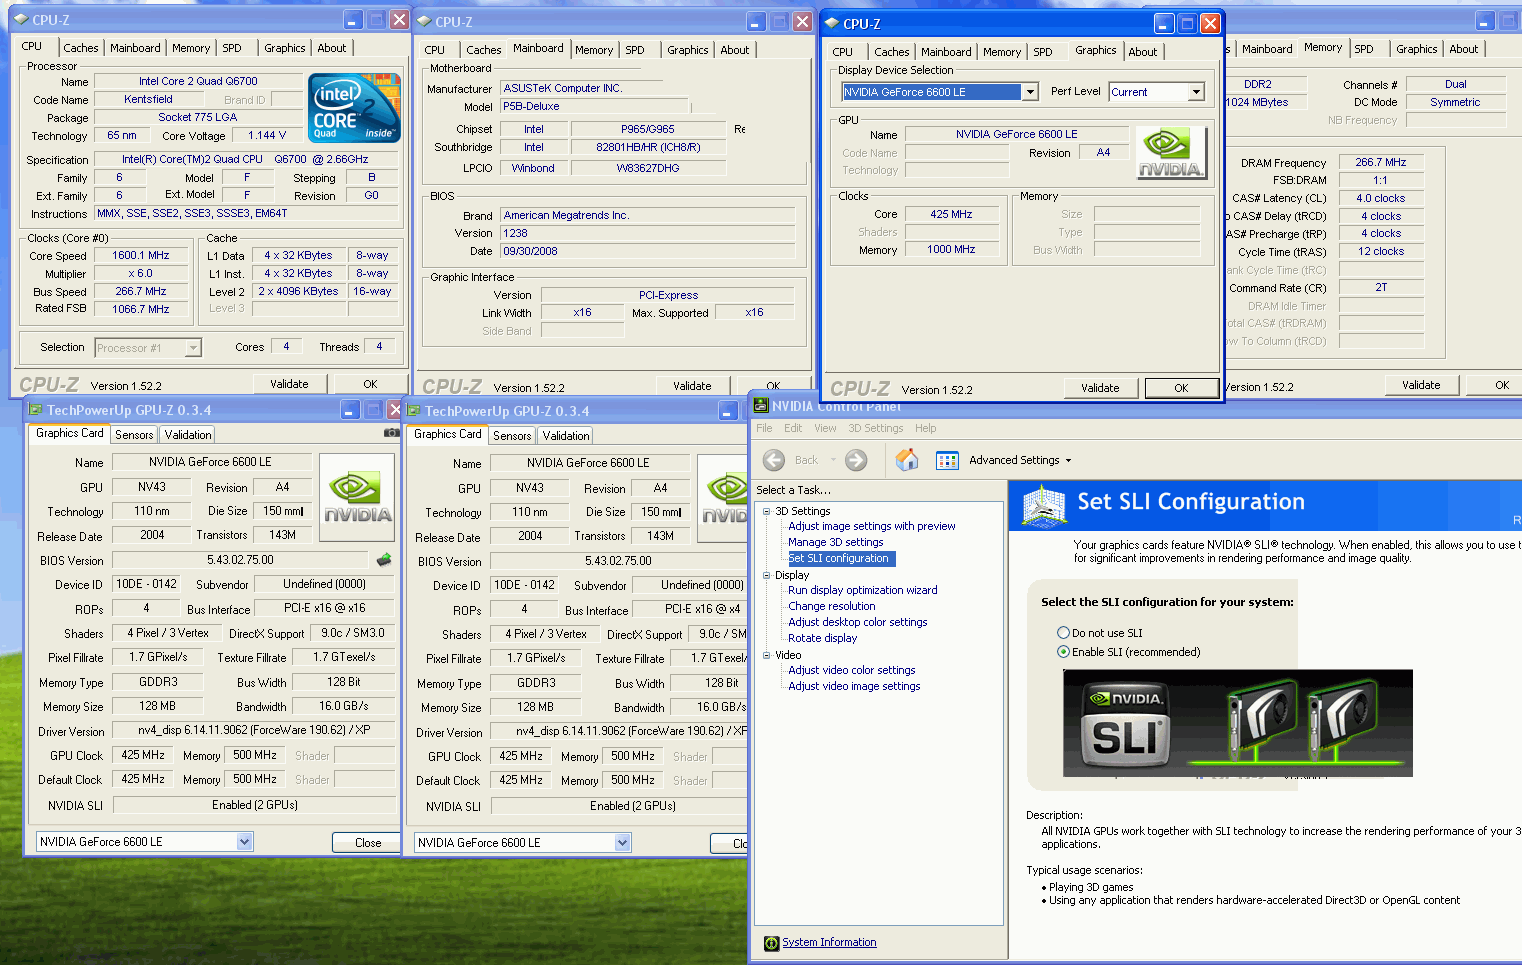Image resolution: width=1522 pixels, height=965 pixels.
Task: Click the camera screenshot icon in first GPU-Z window
Action: [391, 433]
